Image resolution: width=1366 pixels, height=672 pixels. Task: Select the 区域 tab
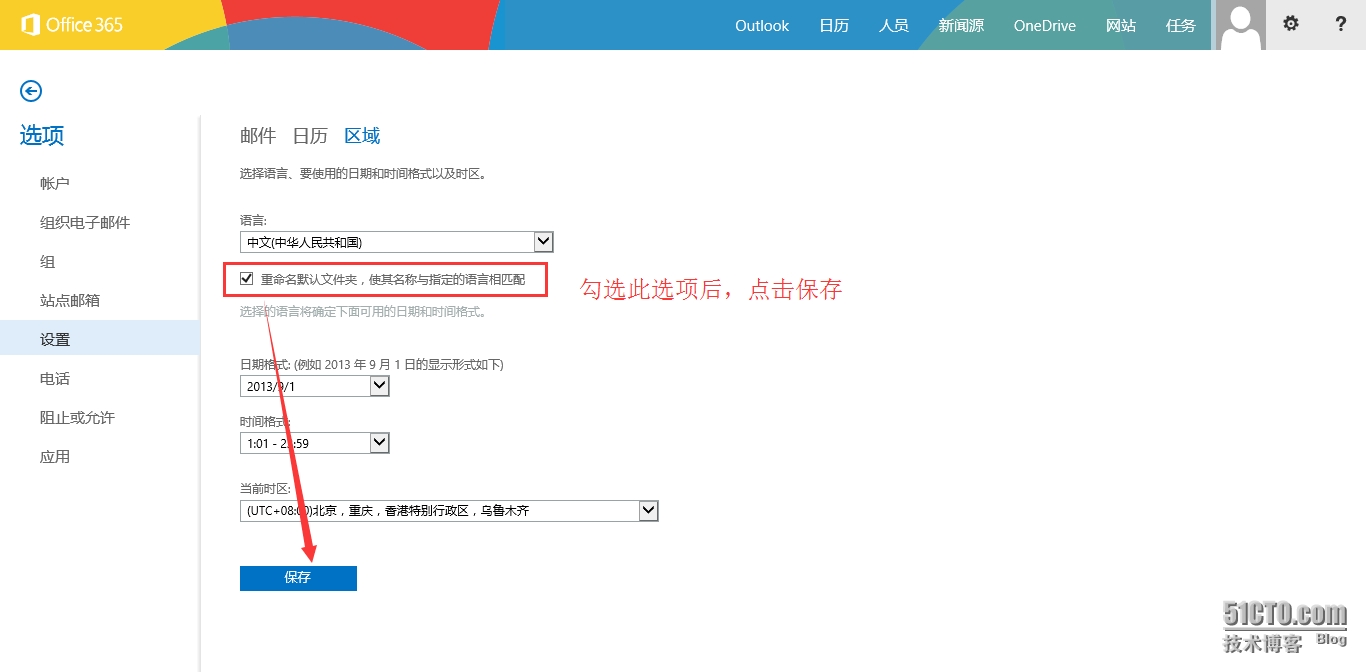(362, 136)
